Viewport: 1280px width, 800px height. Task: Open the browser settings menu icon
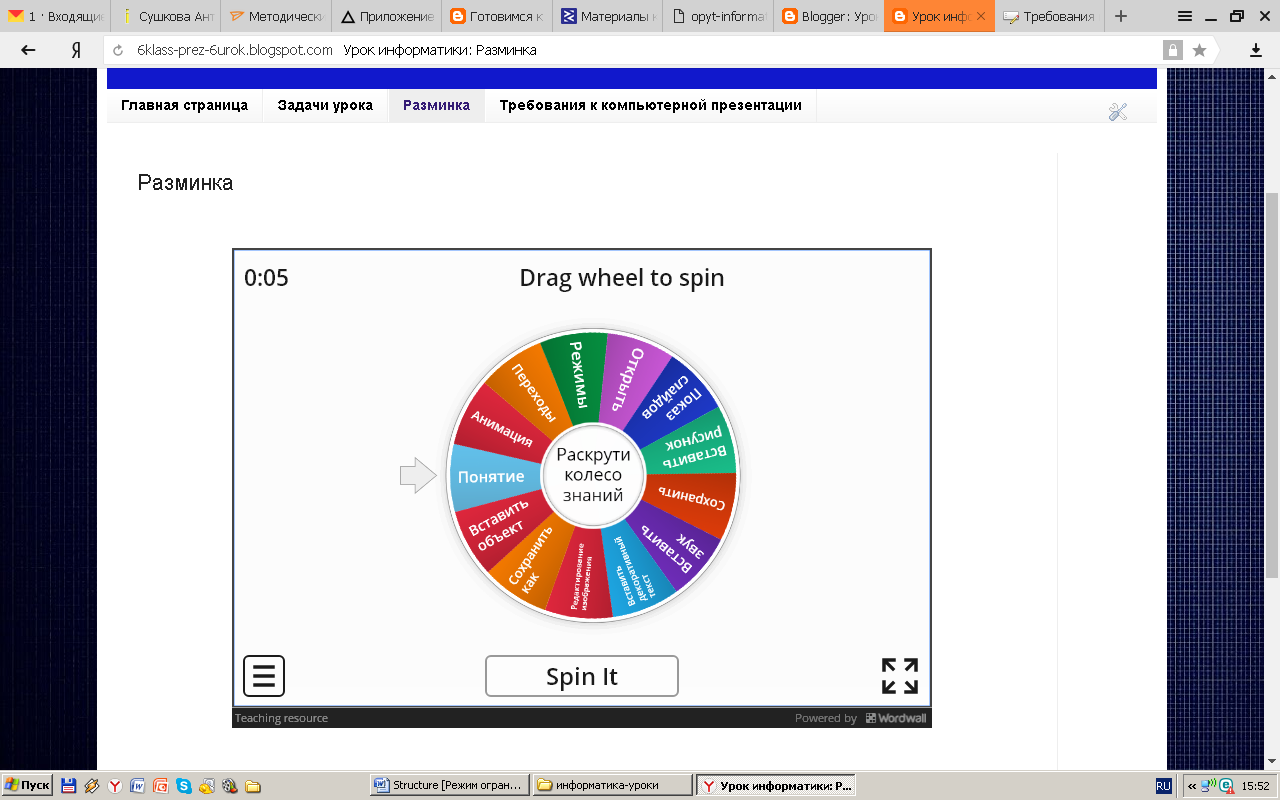coord(1185,16)
